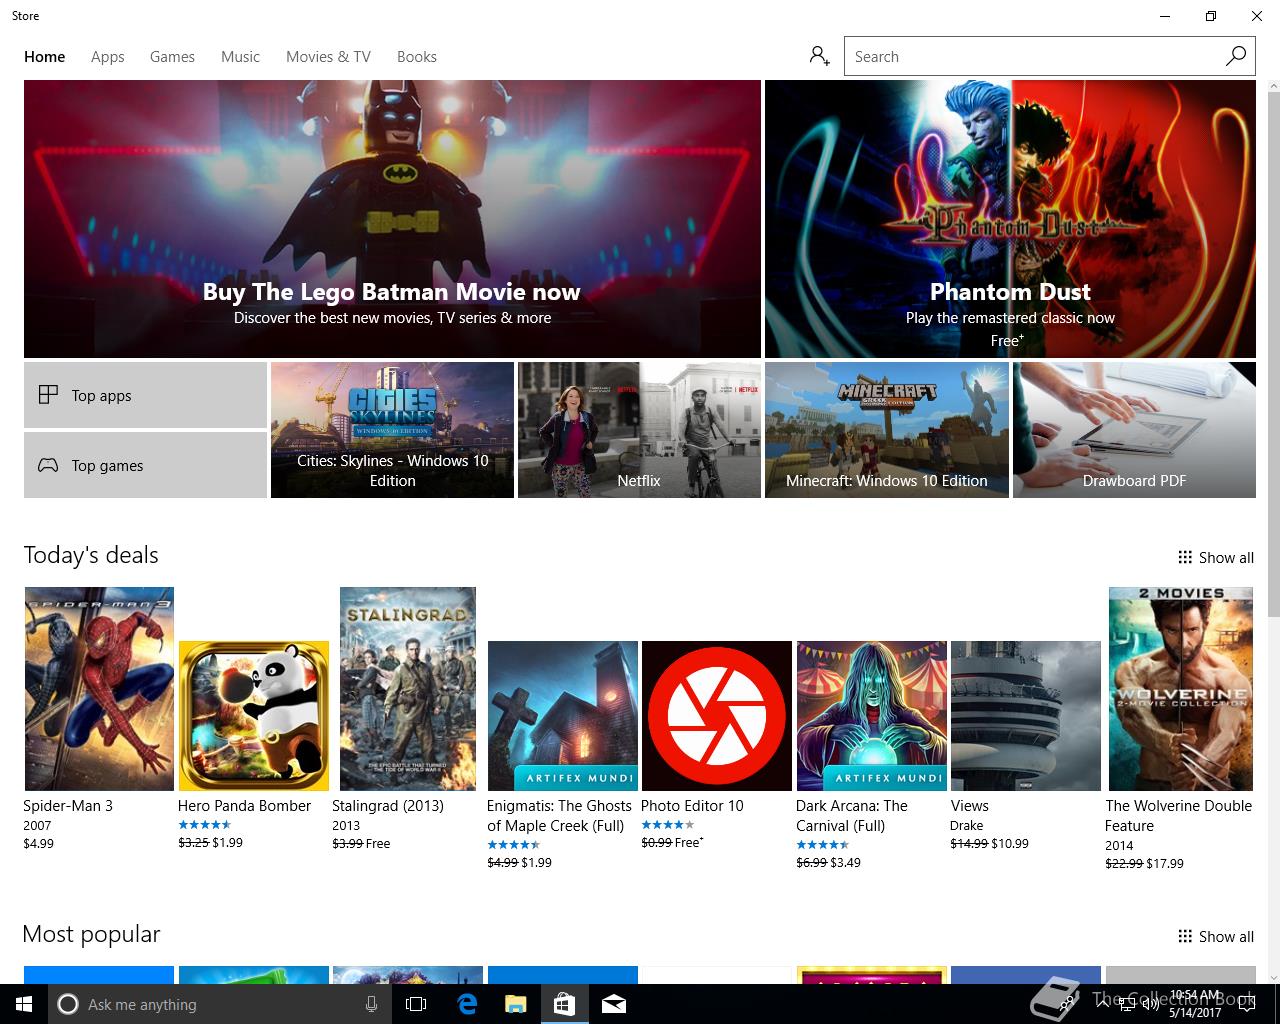1280x1024 pixels.
Task: Click in the Ask me anything box
Action: tap(218, 1004)
